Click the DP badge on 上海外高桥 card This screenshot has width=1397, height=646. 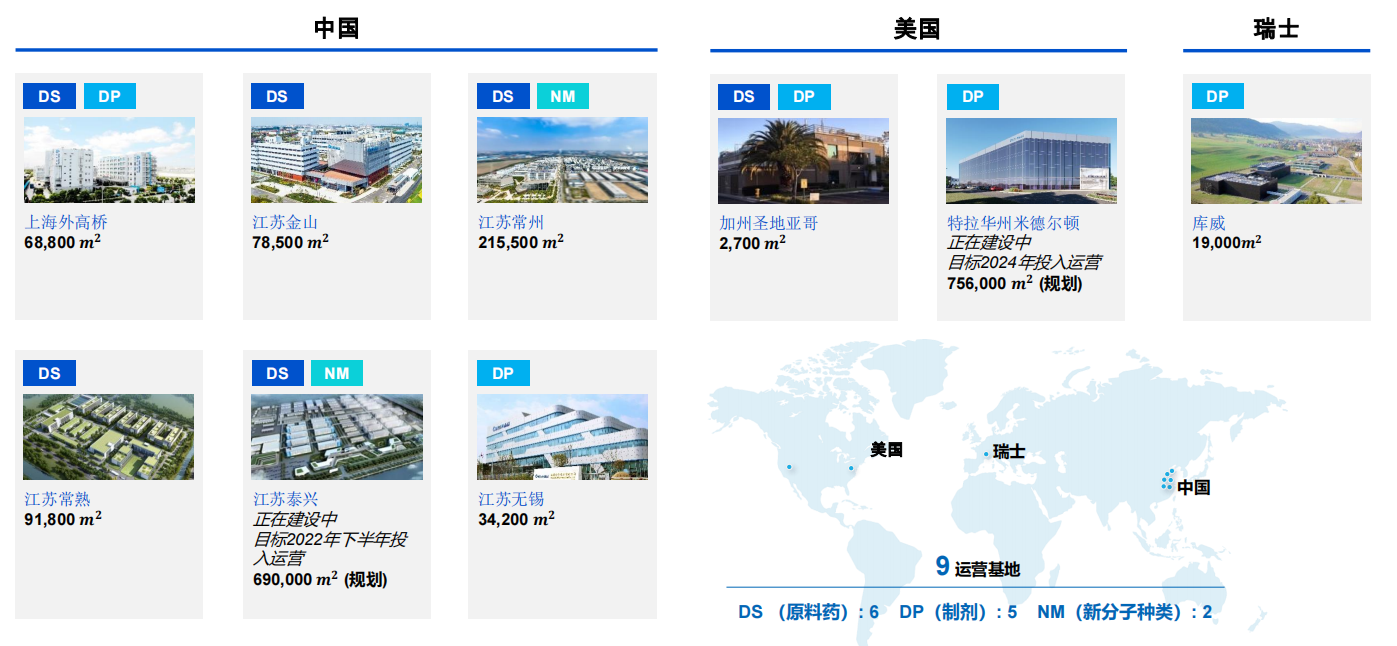110,96
